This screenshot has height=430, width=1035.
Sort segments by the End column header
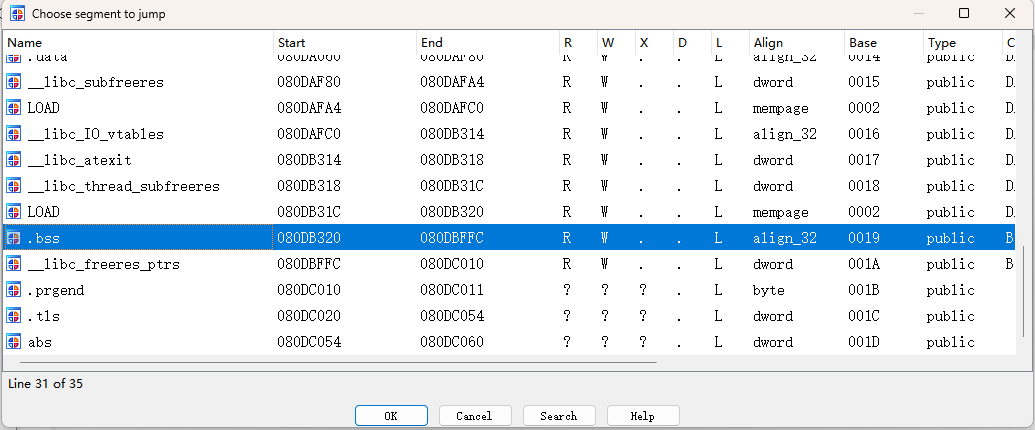(488, 43)
